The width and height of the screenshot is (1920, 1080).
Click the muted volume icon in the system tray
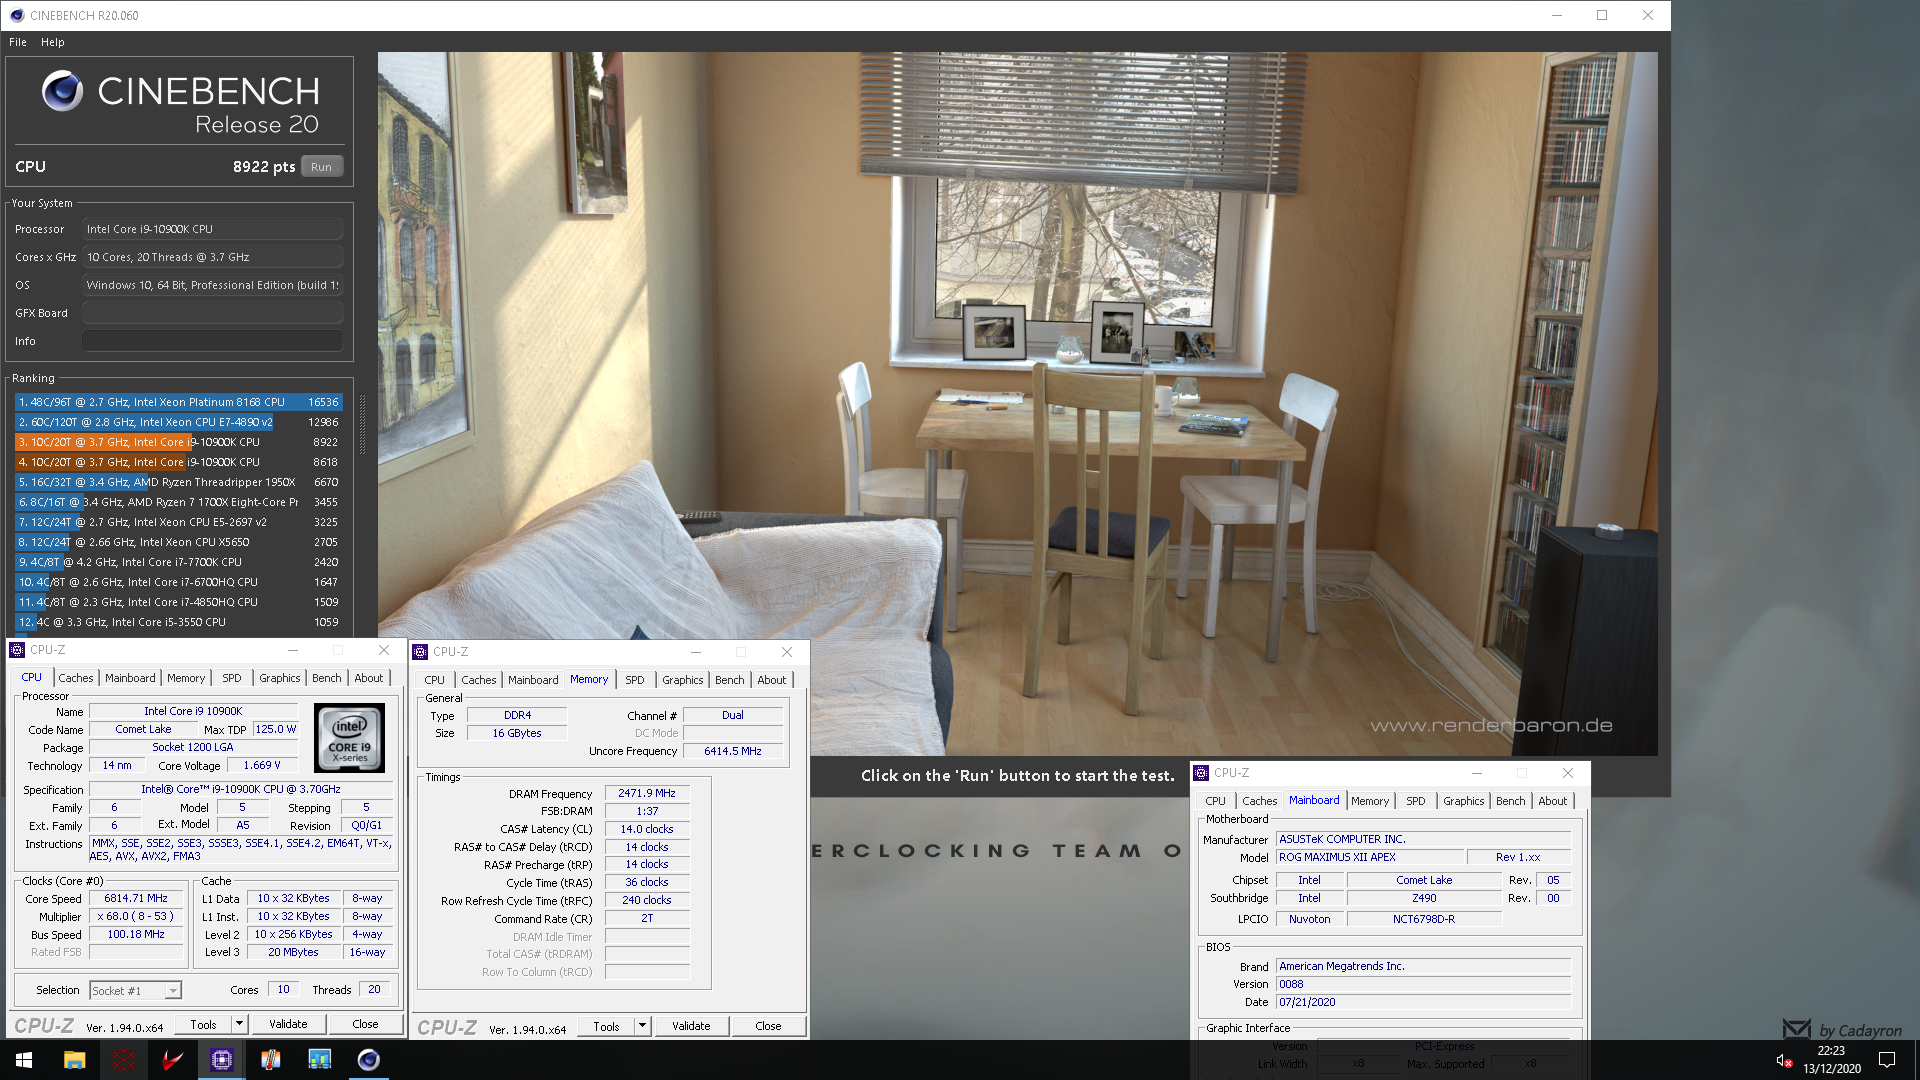pyautogui.click(x=1784, y=1060)
